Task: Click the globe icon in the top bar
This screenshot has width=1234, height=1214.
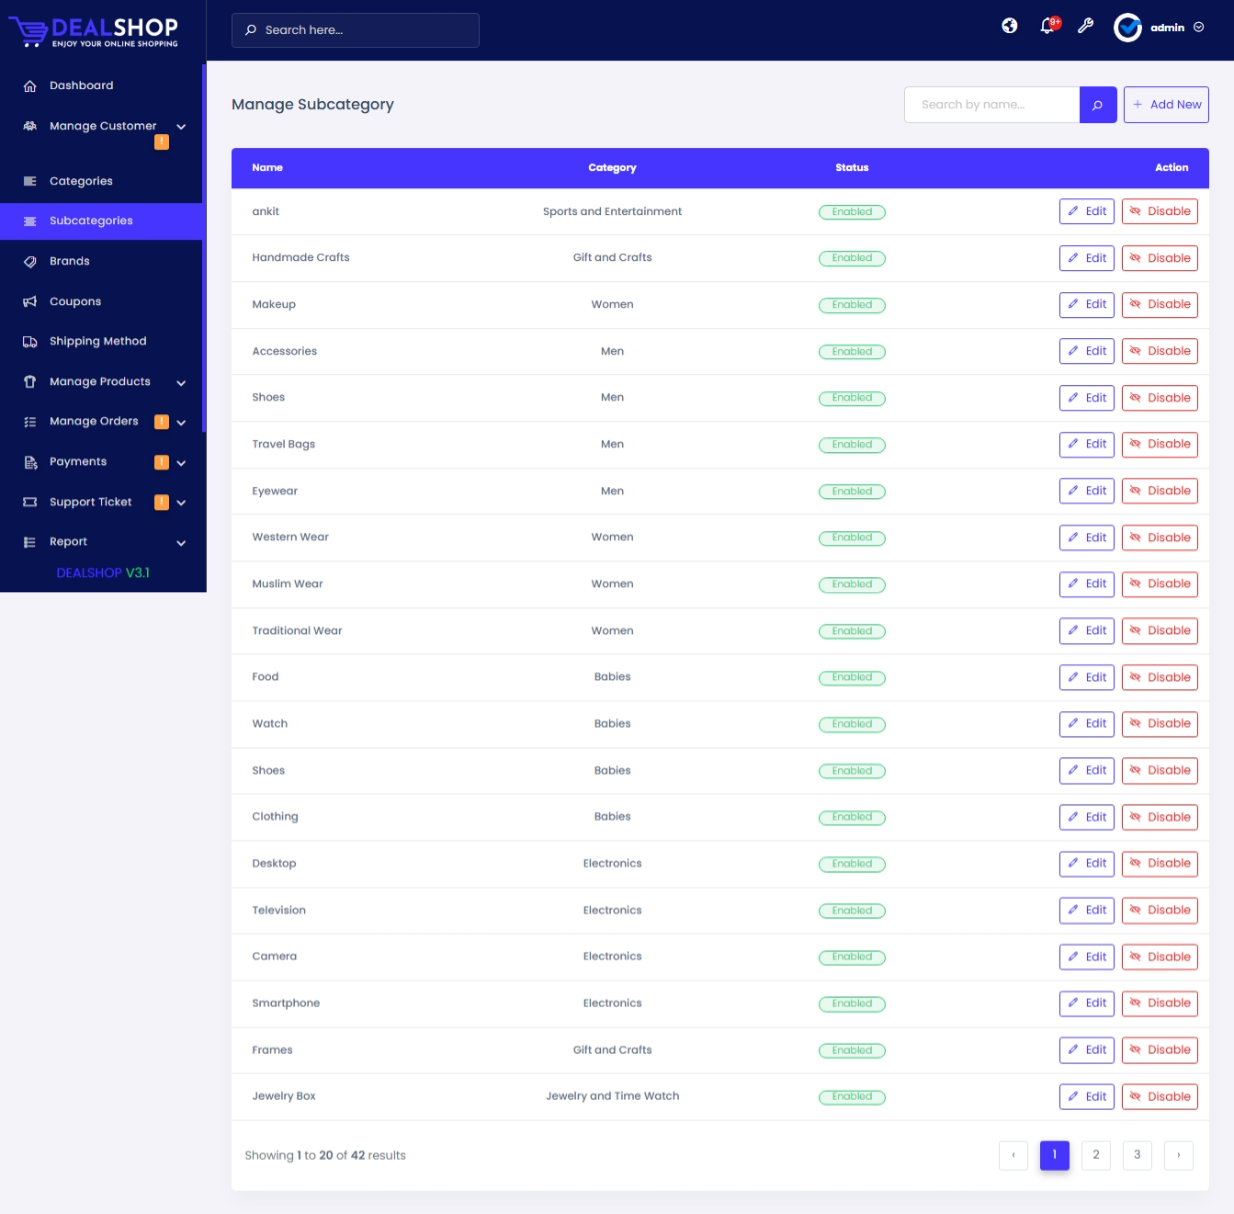Action: 1009,26
